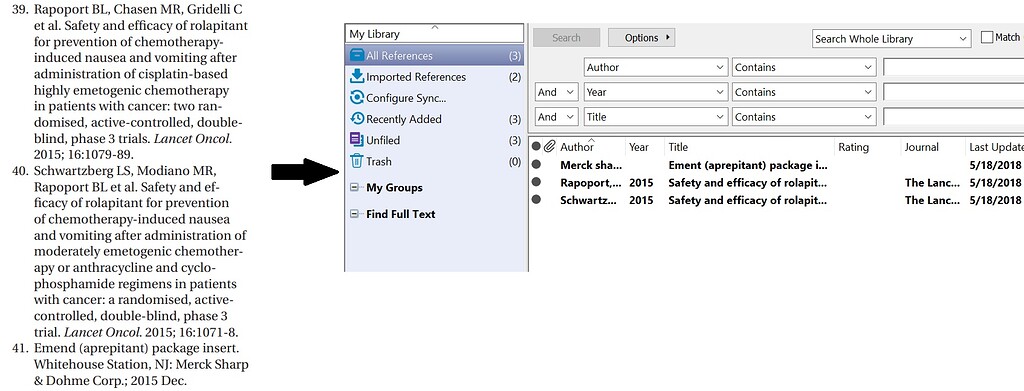Open the Options button menu
Viewport: 1024px width, 391px height.
pyautogui.click(x=641, y=38)
